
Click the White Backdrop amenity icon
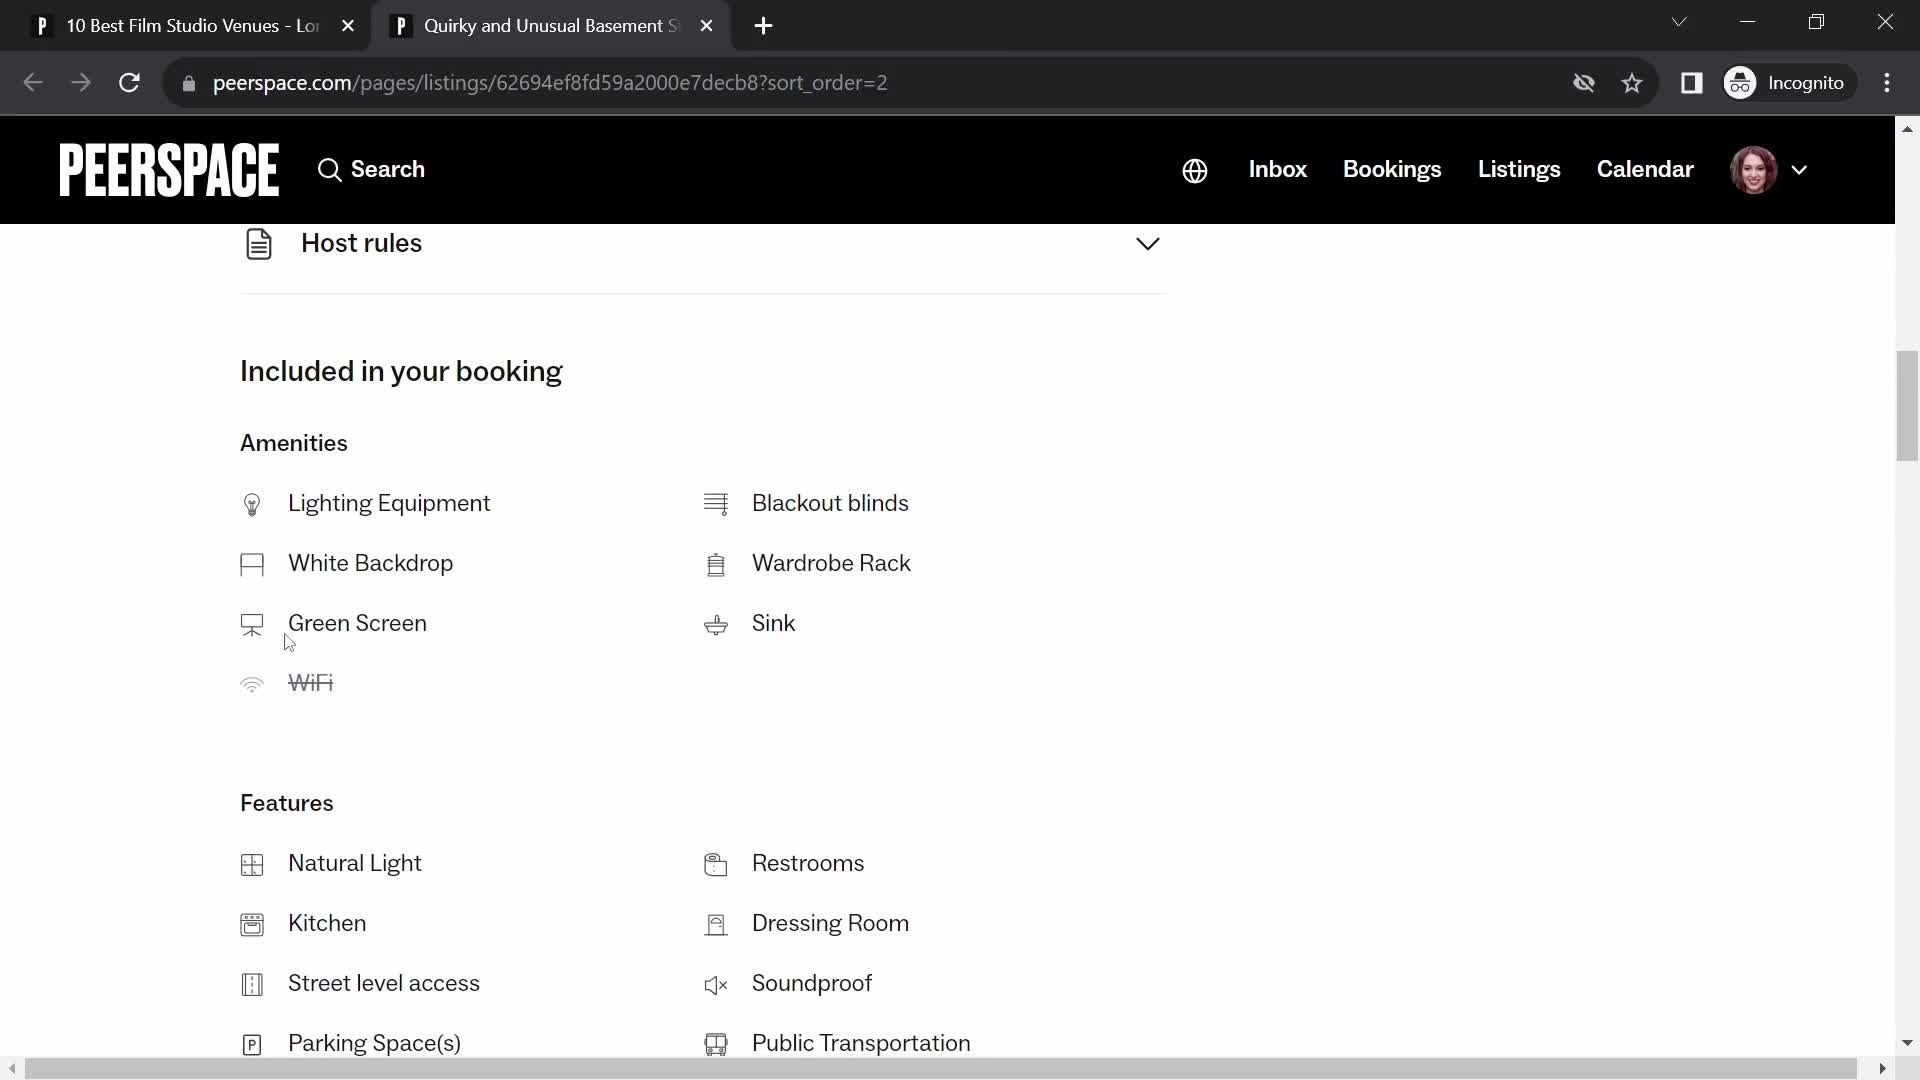(252, 563)
